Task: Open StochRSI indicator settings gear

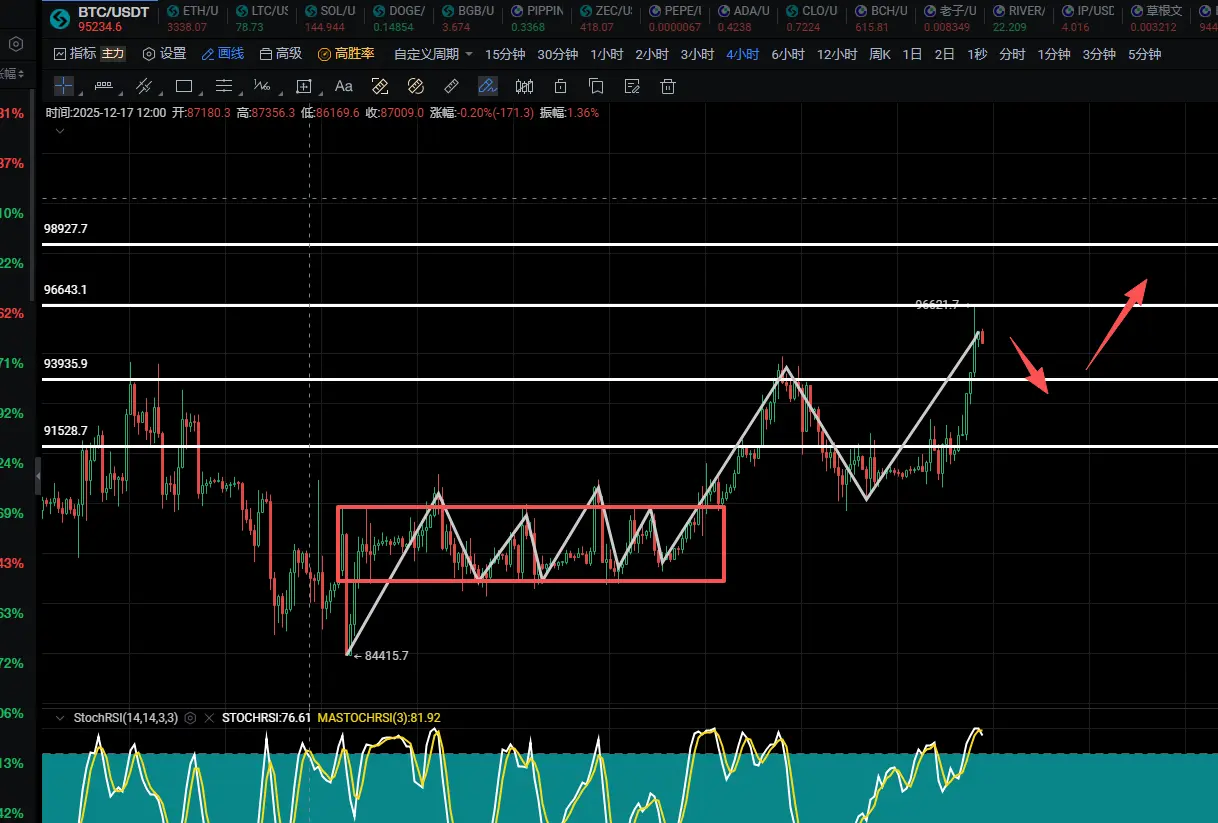Action: click(x=190, y=717)
